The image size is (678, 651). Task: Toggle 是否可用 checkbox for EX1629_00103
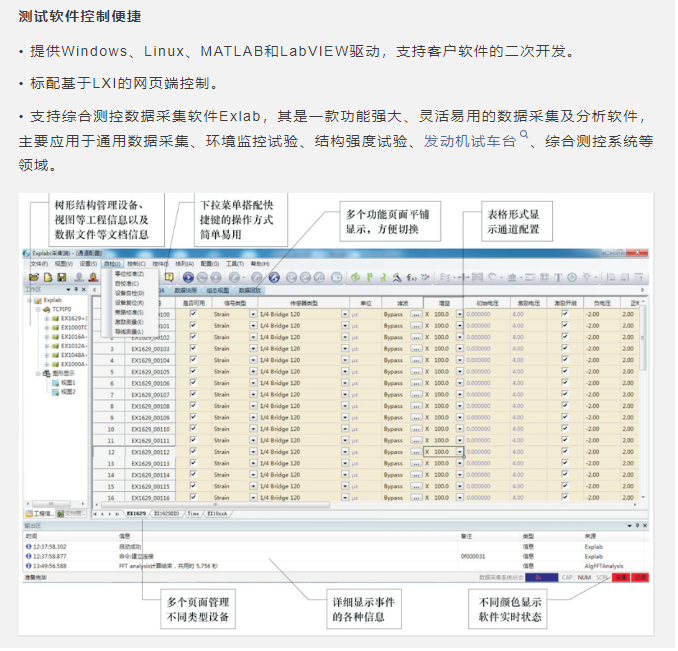click(x=192, y=348)
